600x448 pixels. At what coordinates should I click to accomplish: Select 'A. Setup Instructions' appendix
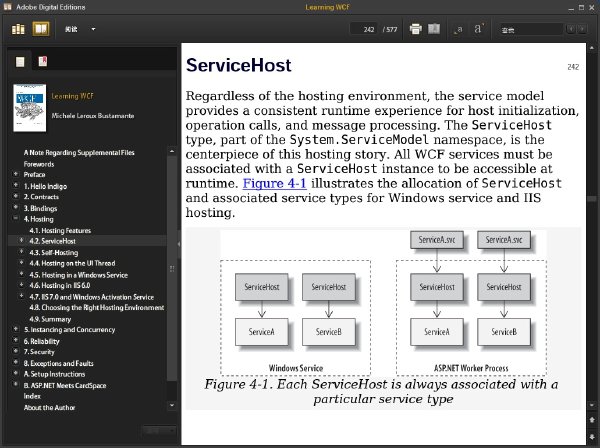(x=54, y=374)
